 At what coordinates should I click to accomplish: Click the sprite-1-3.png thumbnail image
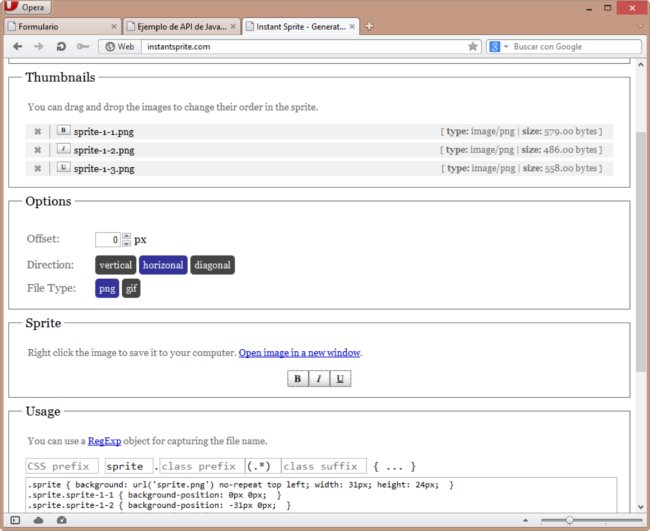63,167
